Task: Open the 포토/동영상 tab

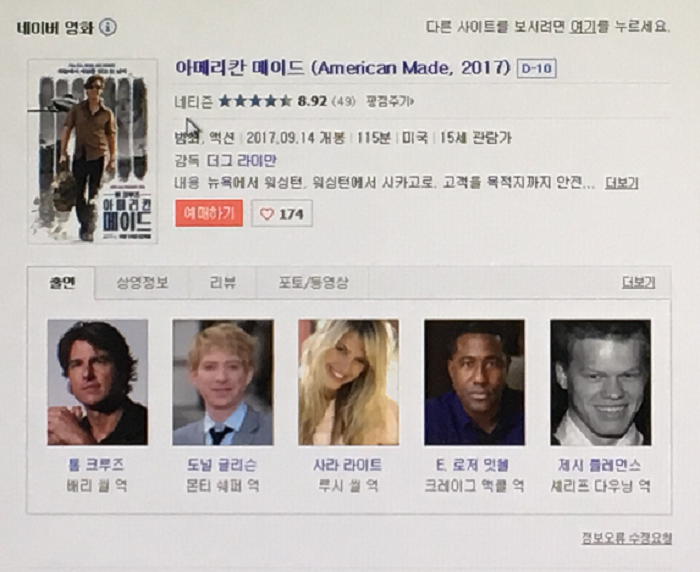Action: [313, 283]
